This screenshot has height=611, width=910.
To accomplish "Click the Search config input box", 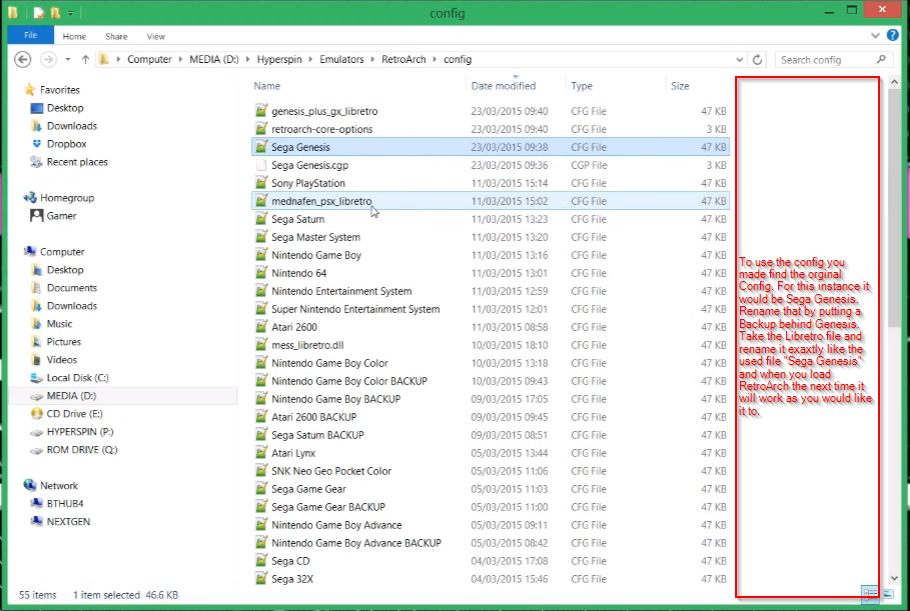I will tap(825, 60).
